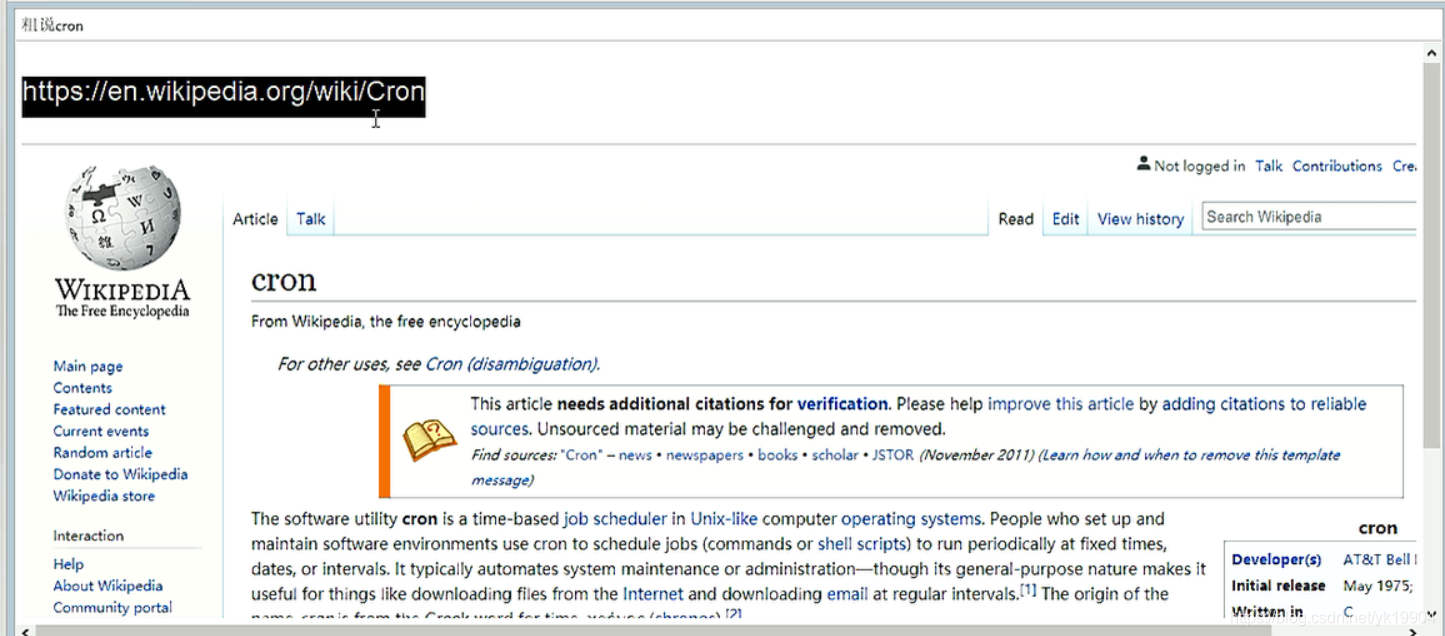1445x636 pixels.
Task: Click the vertical scrollbar up arrow
Action: [x=1432, y=51]
